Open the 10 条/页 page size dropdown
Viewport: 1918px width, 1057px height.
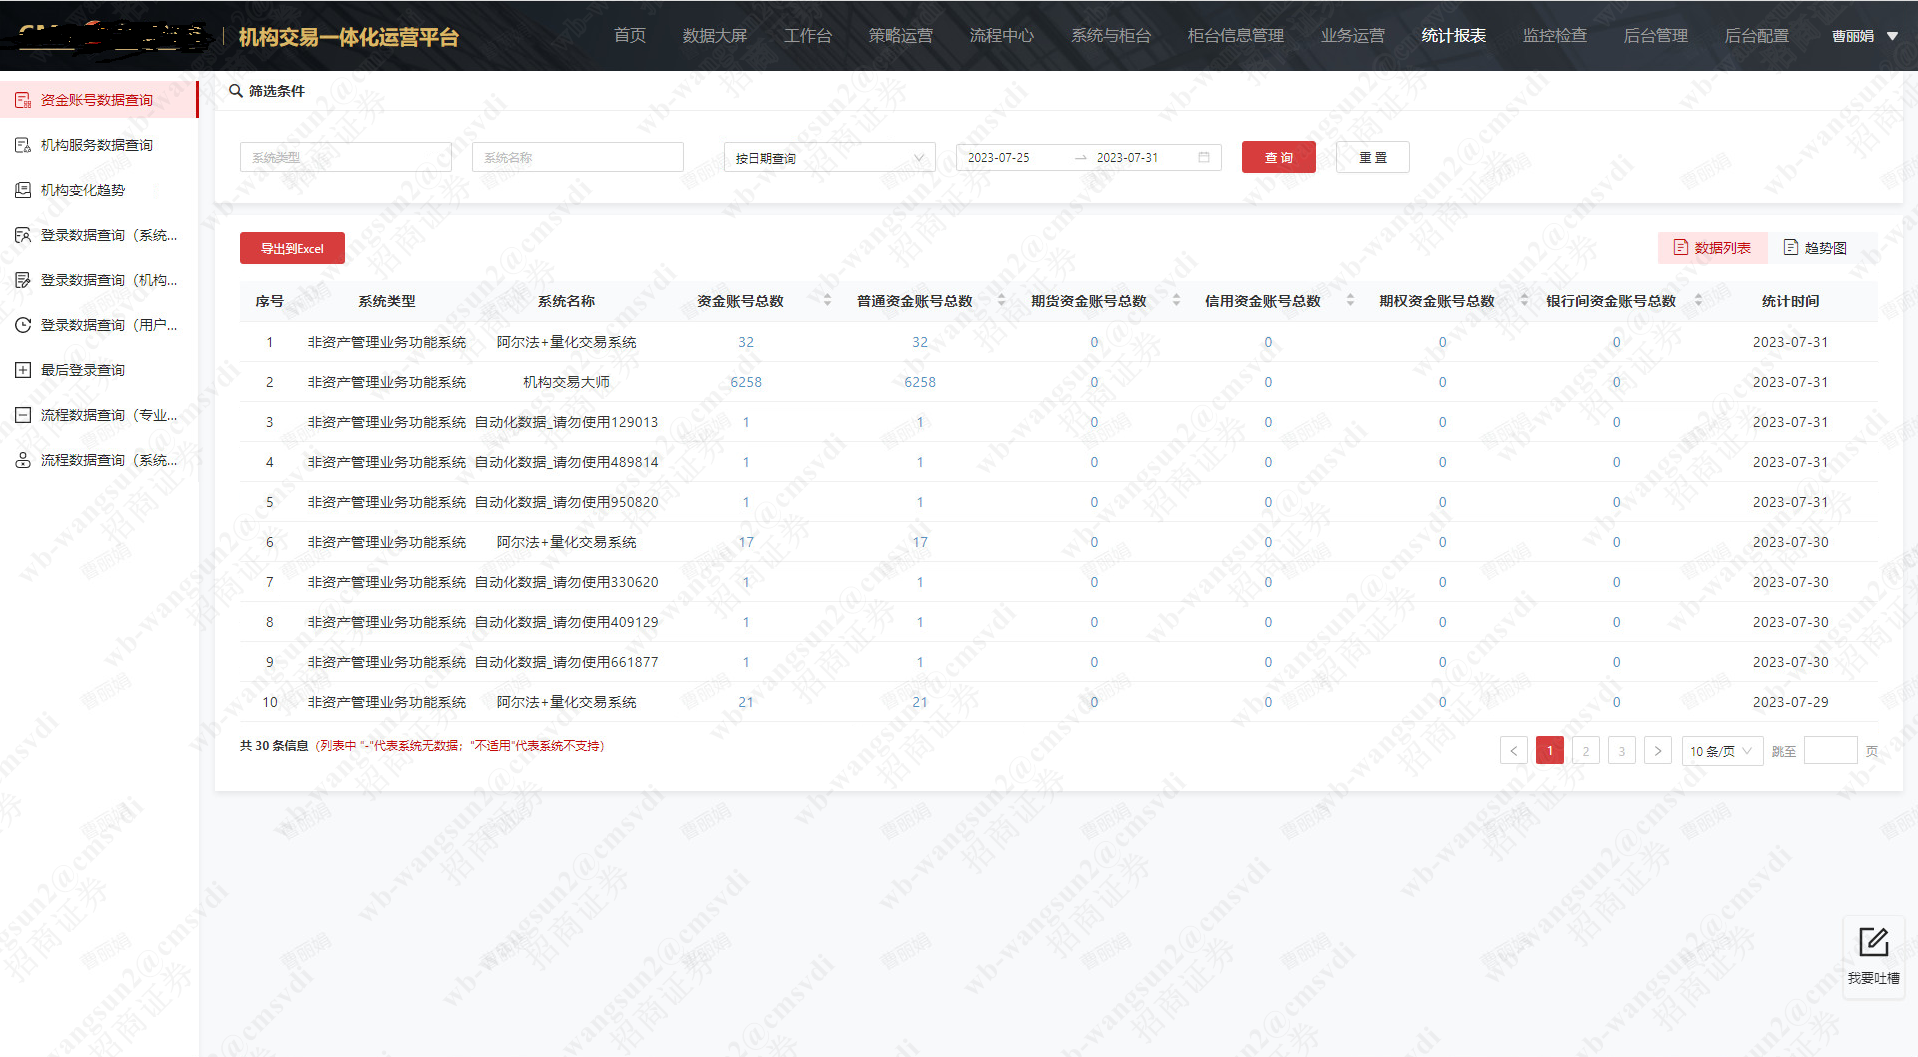point(1722,751)
